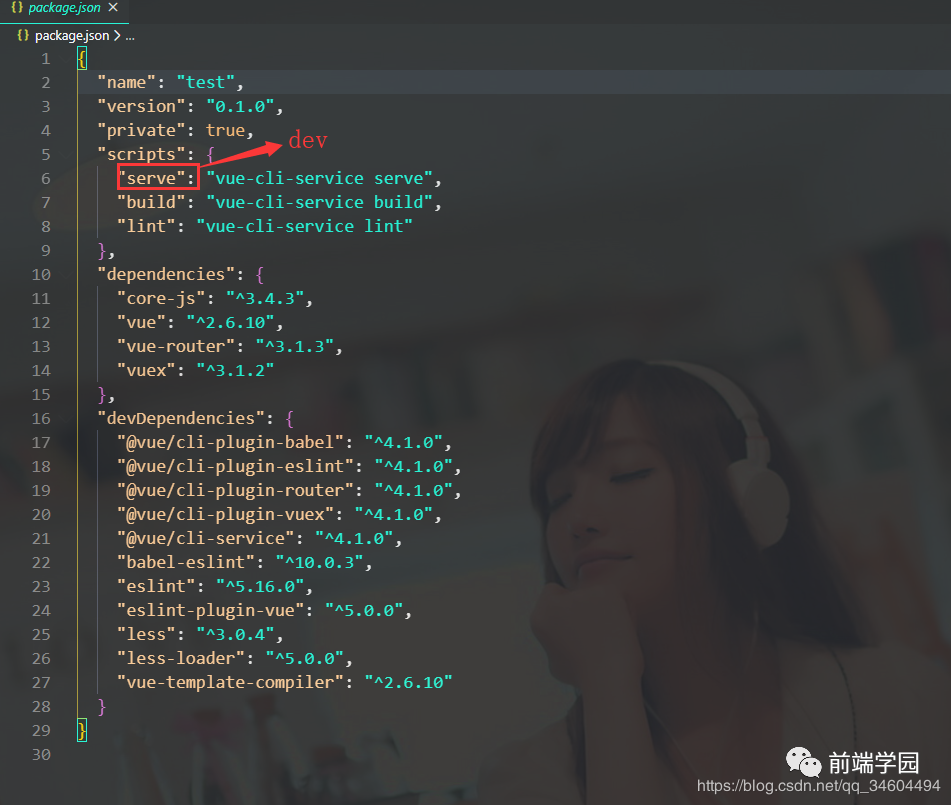Select package.json in the breadcrumb path

pos(71,35)
